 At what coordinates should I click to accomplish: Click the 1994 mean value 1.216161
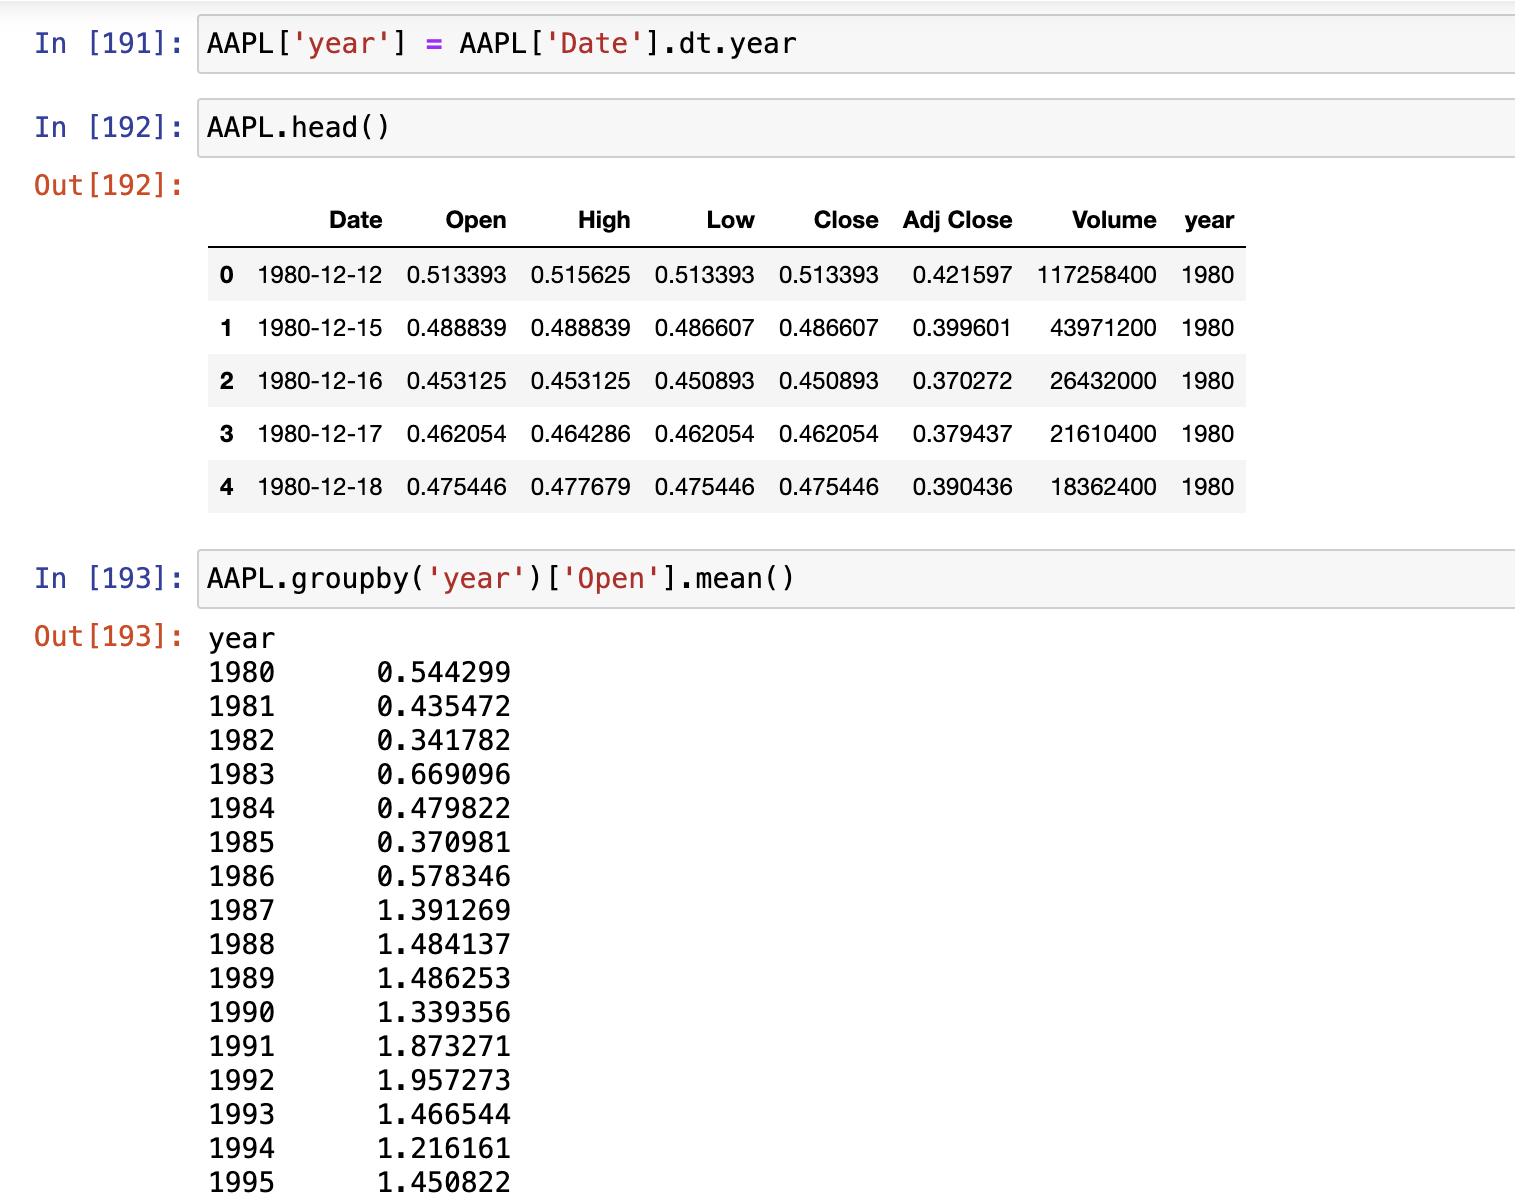(444, 1148)
